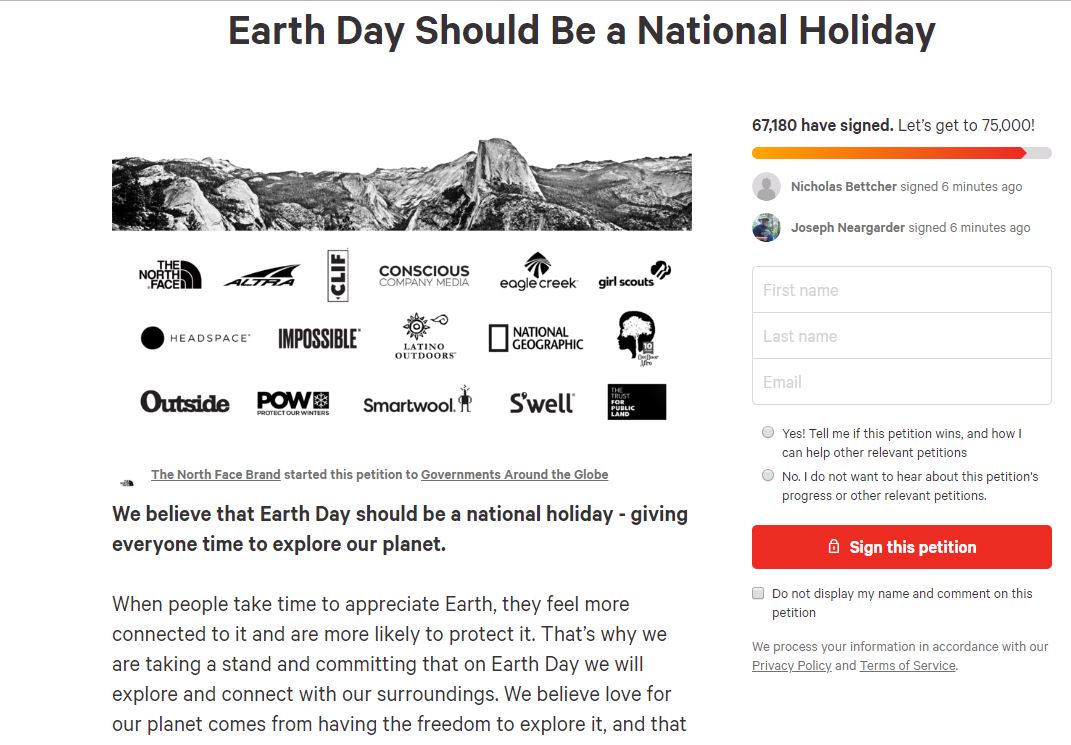Click the Trust for Public Land logo
This screenshot has height=745, width=1071.
[x=636, y=402]
